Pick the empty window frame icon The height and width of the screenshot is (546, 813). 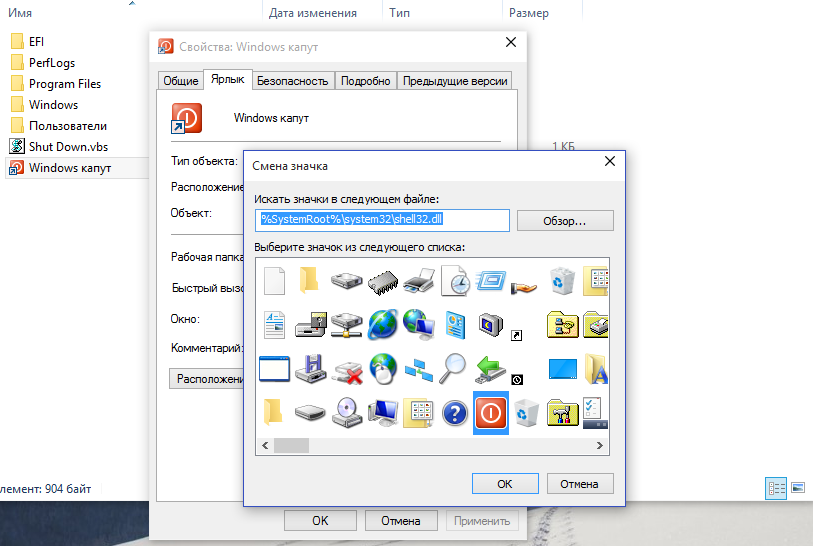(x=274, y=369)
